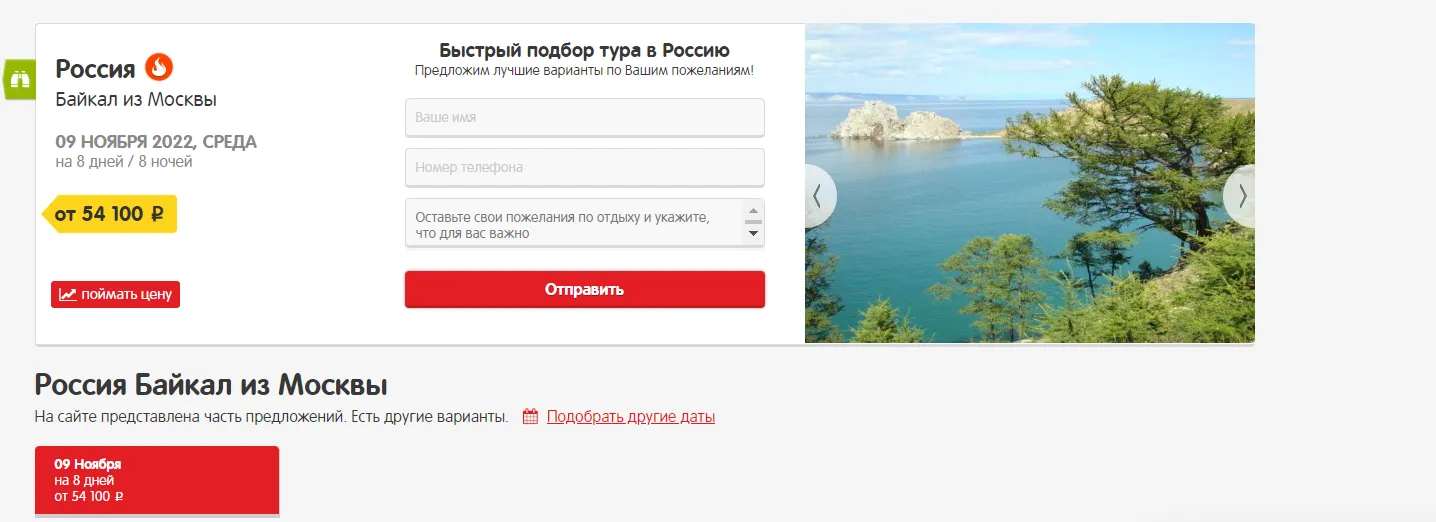Click the orange flame icon beside Россия
Image resolution: width=1436 pixels, height=522 pixels.
click(159, 68)
